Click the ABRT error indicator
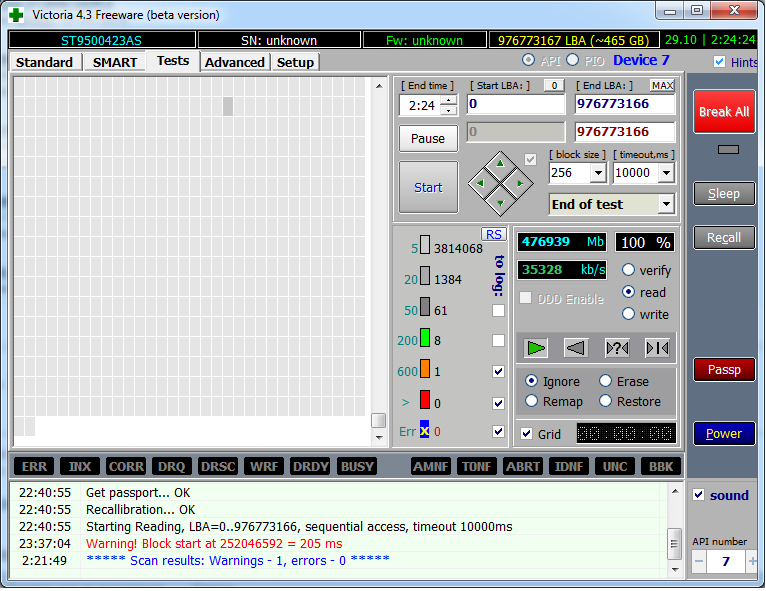 pyautogui.click(x=523, y=466)
